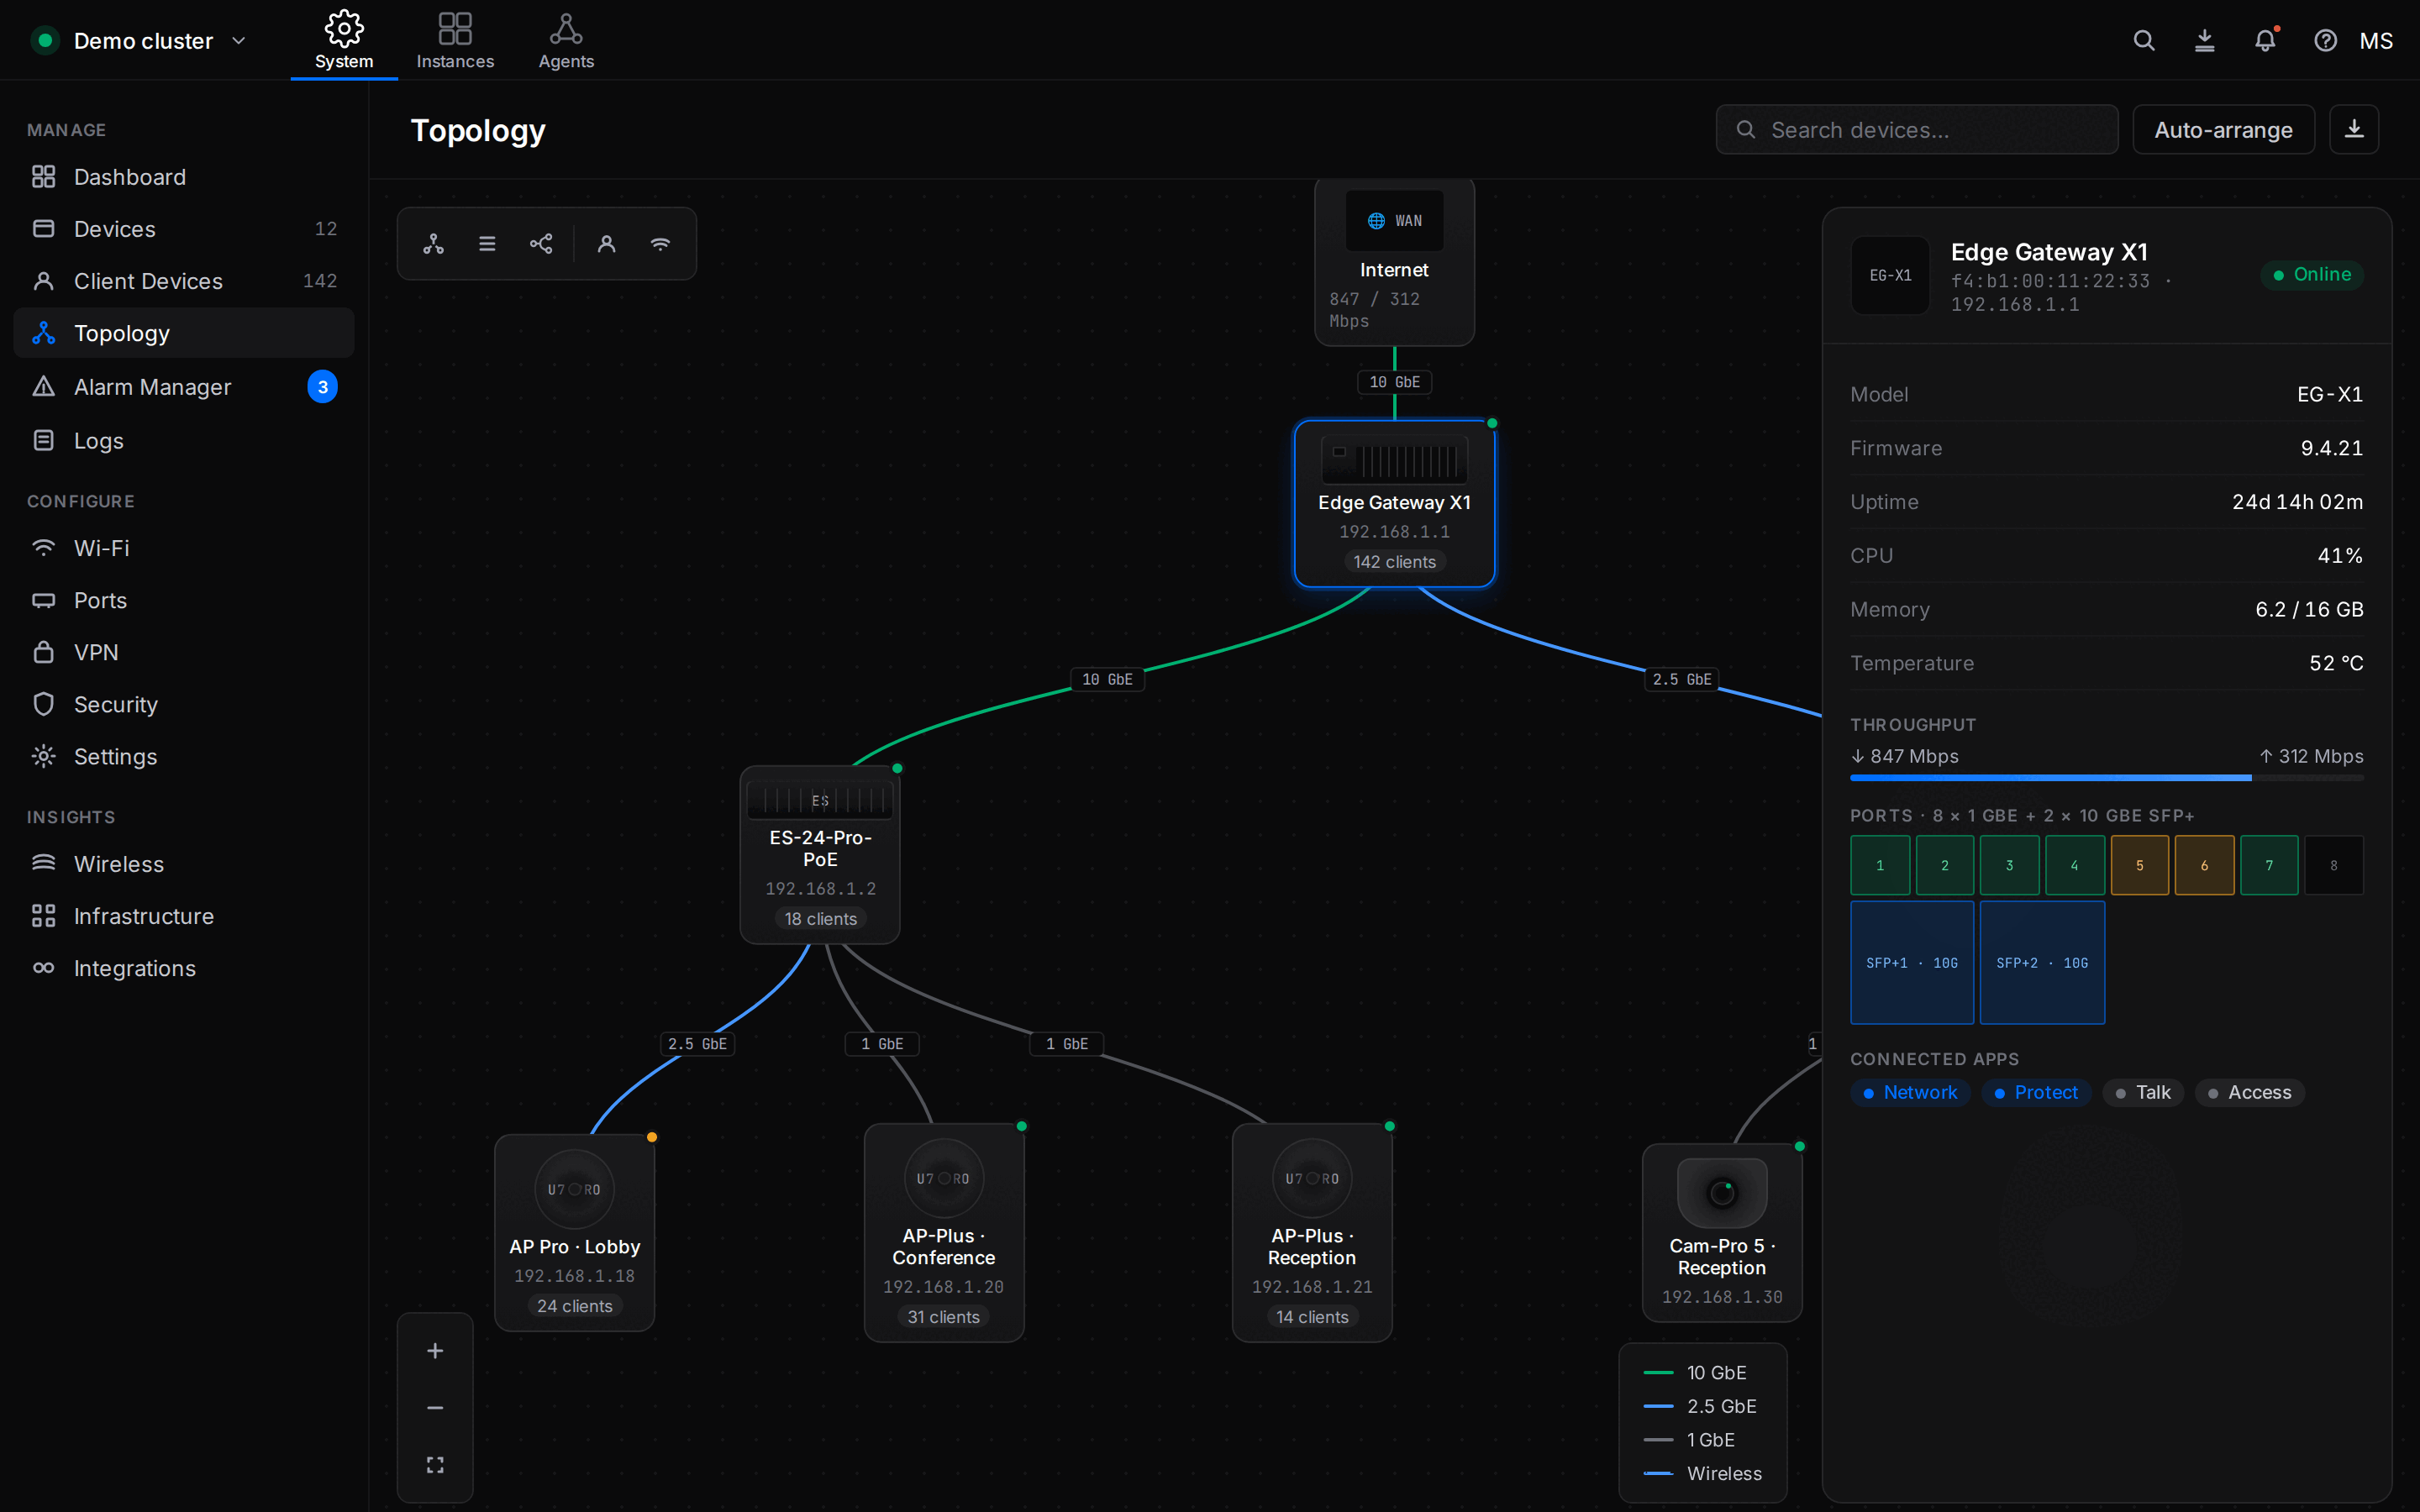Click the zoom in plus button
The width and height of the screenshot is (2420, 1512).
(435, 1351)
